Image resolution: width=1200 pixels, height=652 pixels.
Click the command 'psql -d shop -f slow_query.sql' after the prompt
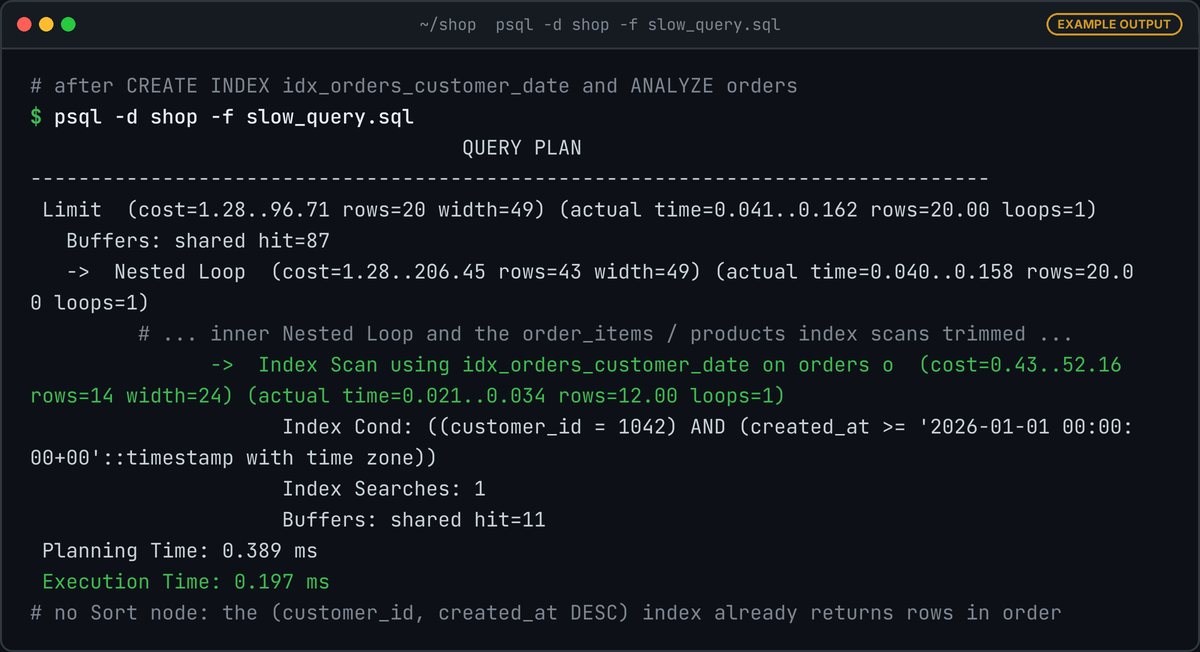(x=234, y=117)
